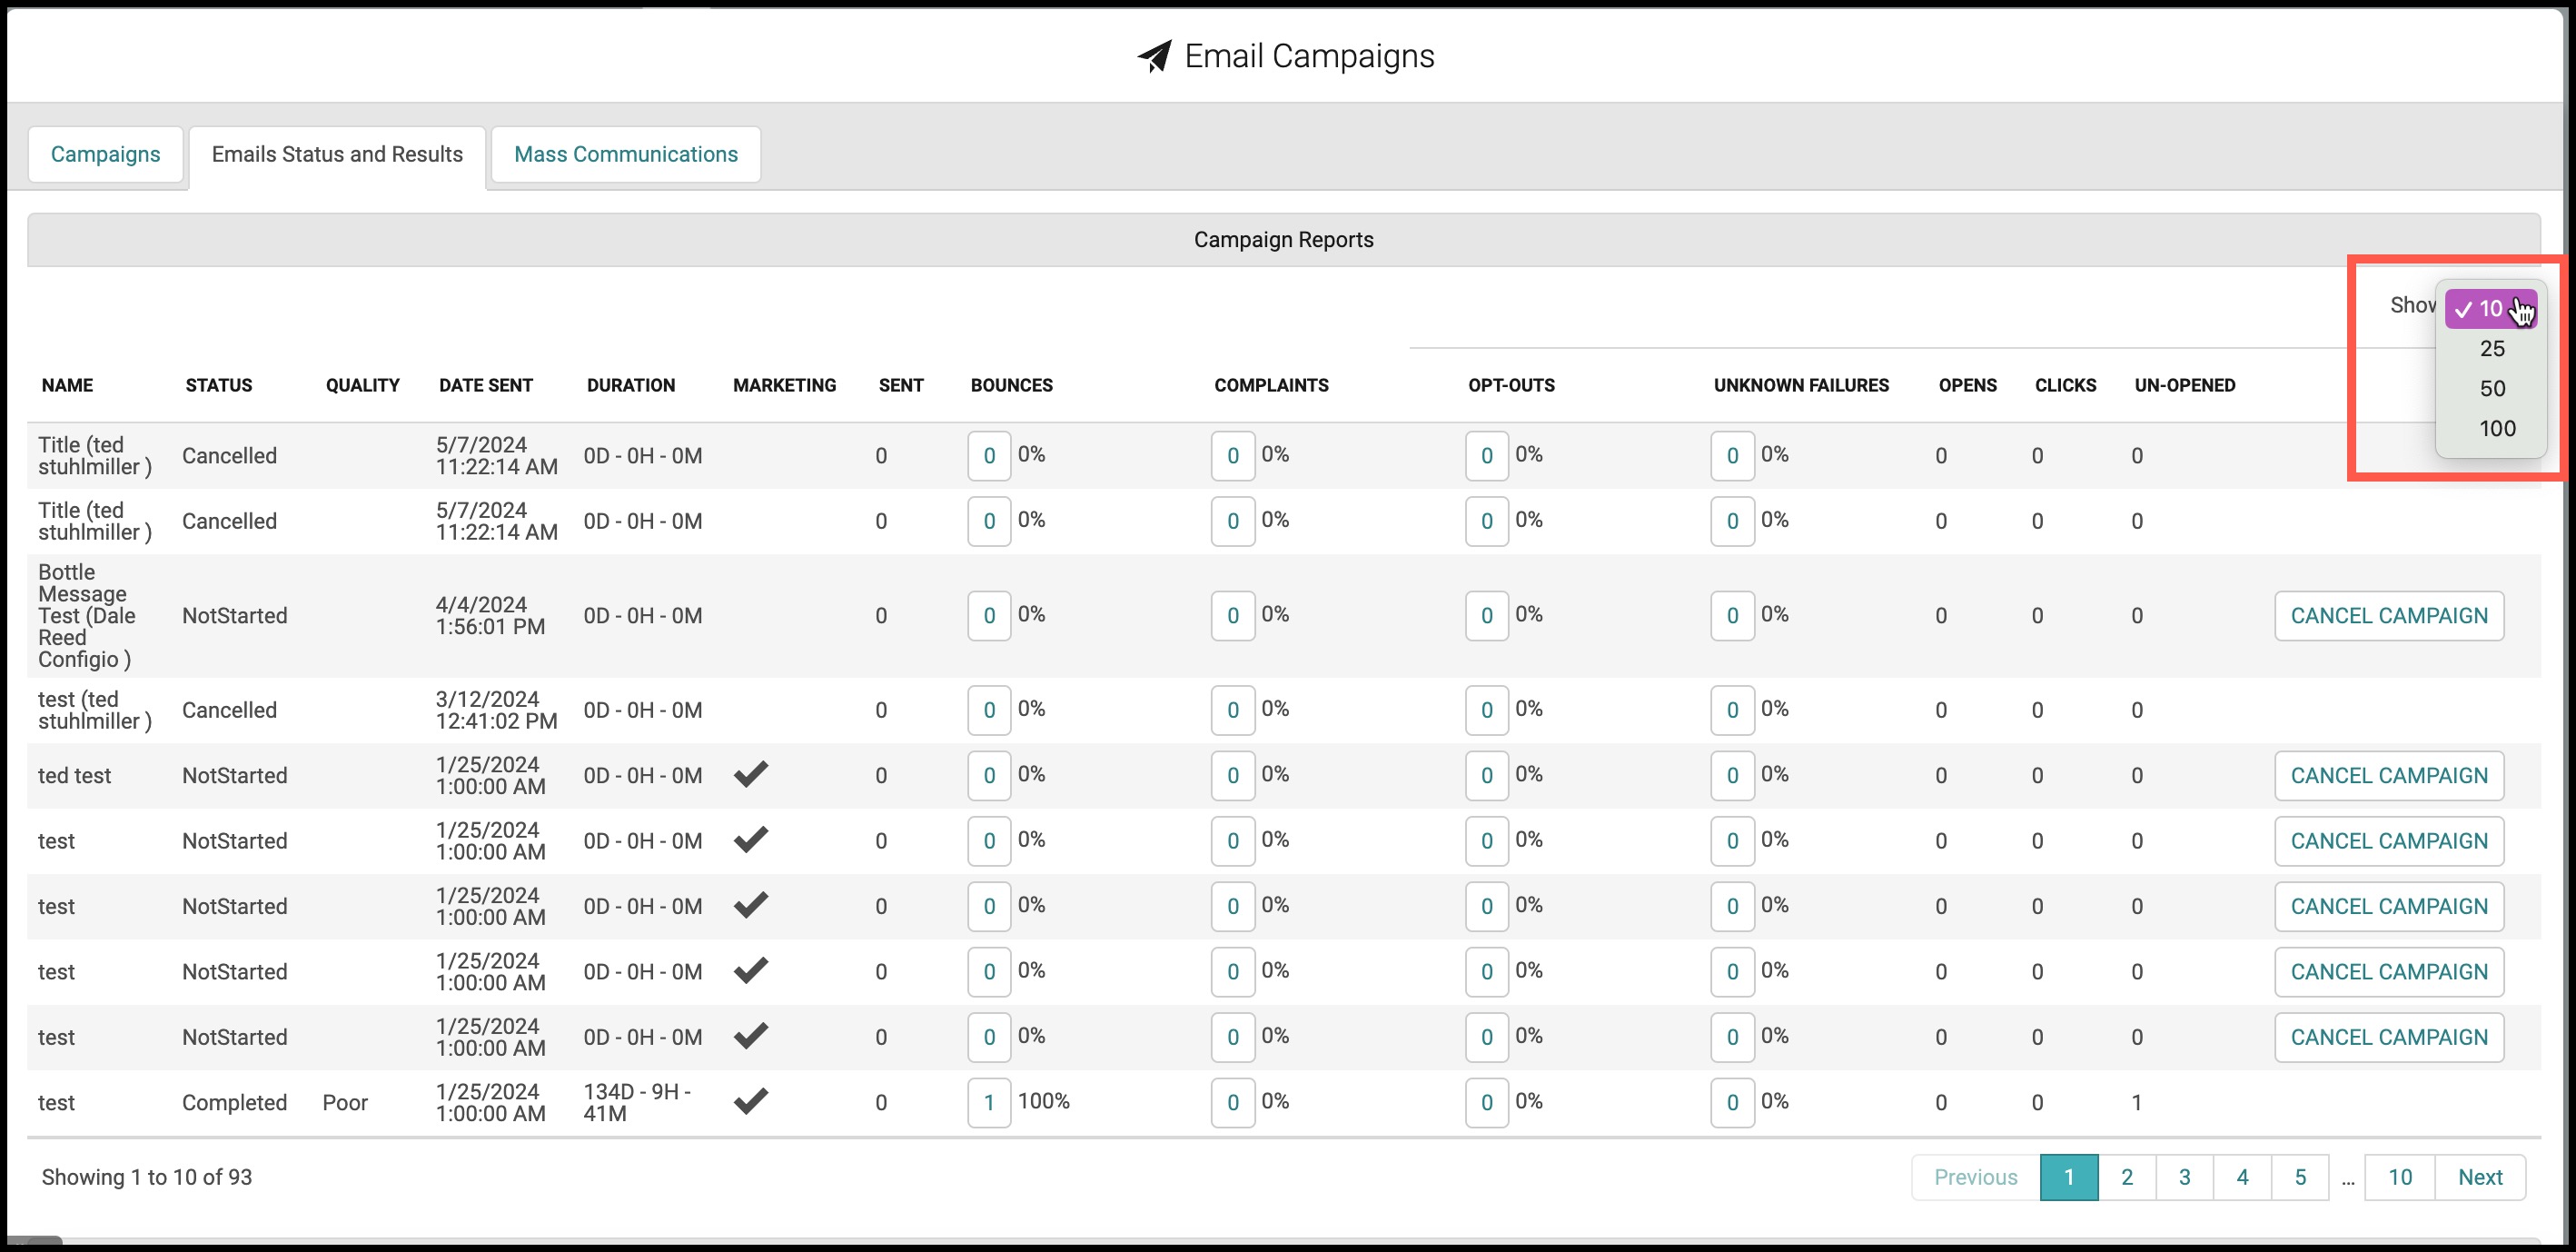Sort table by COMPLAINTS column header
The height and width of the screenshot is (1252, 2576).
tap(1271, 385)
